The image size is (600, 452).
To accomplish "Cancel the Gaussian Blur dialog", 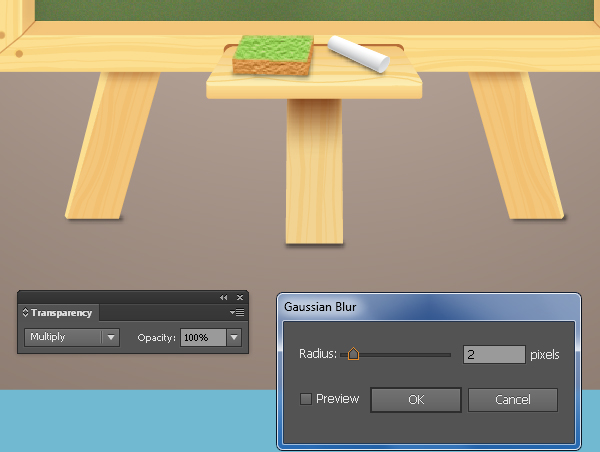I will (x=512, y=400).
